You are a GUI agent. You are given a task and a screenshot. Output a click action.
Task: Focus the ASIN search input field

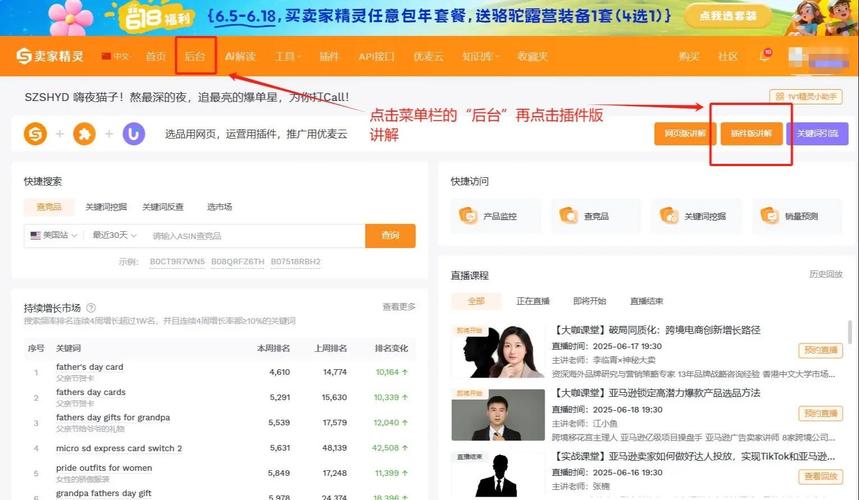tap(255, 235)
